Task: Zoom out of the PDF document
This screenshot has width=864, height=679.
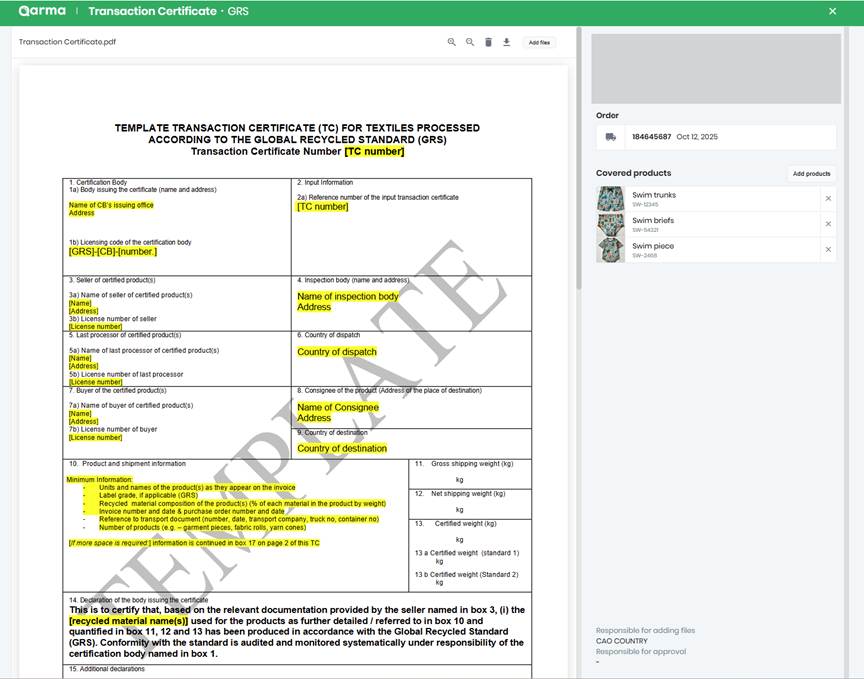Action: (469, 42)
